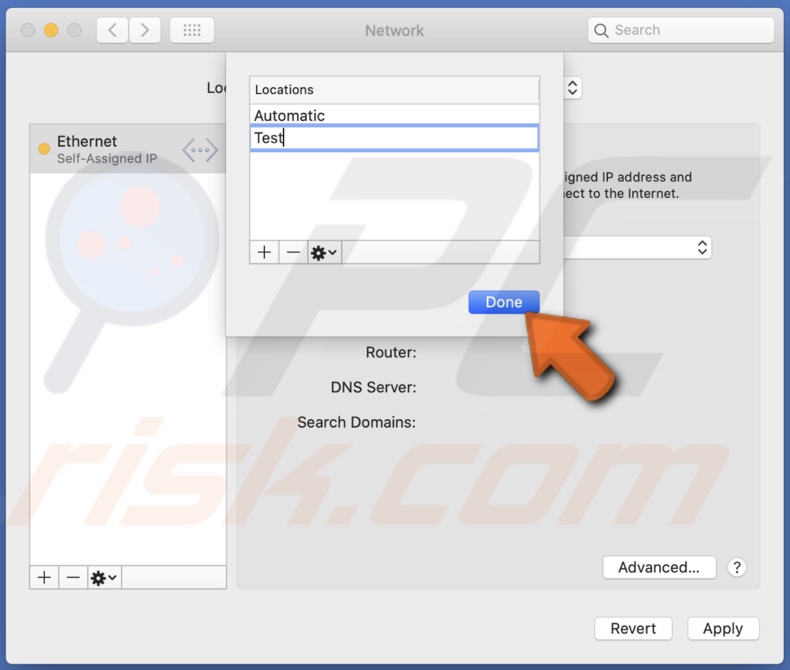Click the Search field in toolbar
790x670 pixels.
point(681,30)
